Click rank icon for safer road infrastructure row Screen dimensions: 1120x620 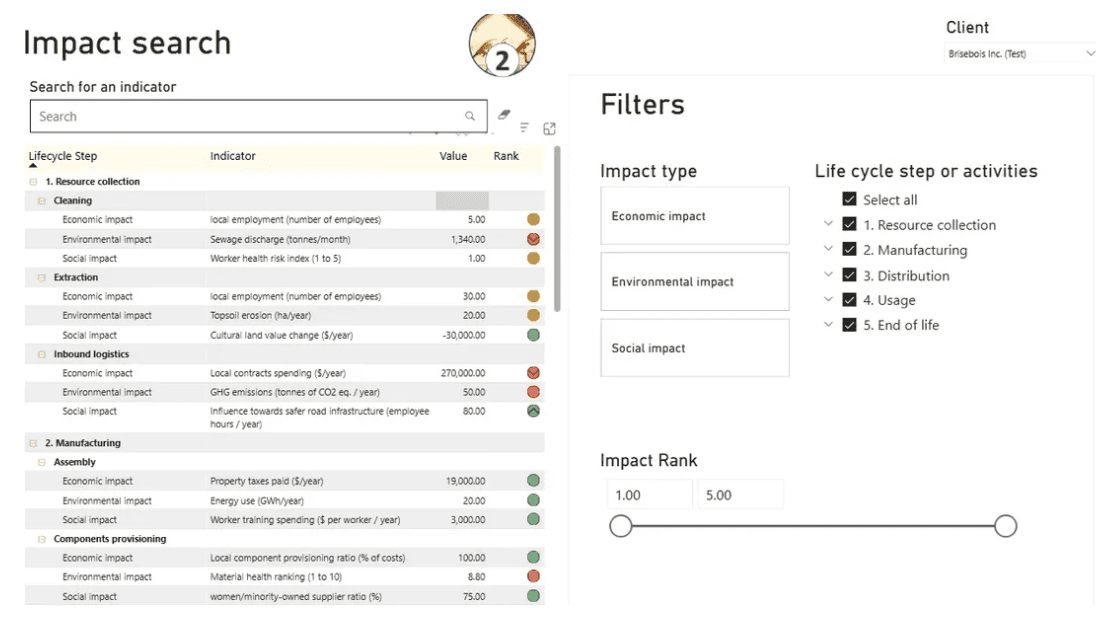pos(534,411)
